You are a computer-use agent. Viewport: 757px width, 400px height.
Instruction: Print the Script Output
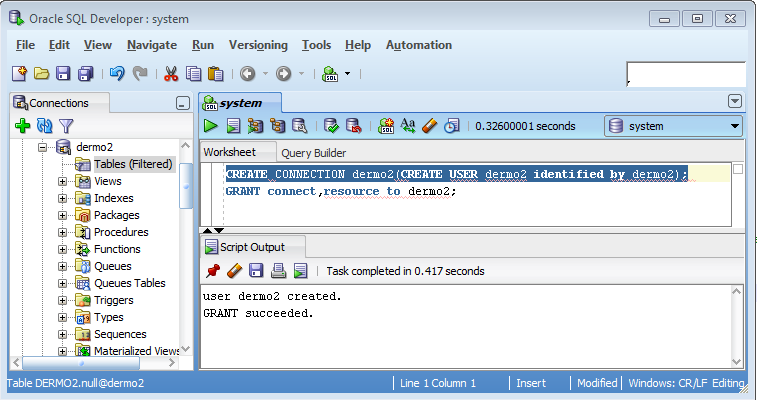click(278, 271)
